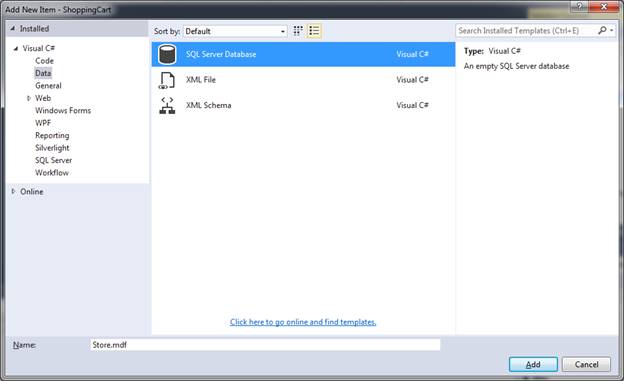Expand the Web tree node arrow
The height and width of the screenshot is (381, 624).
click(29, 98)
